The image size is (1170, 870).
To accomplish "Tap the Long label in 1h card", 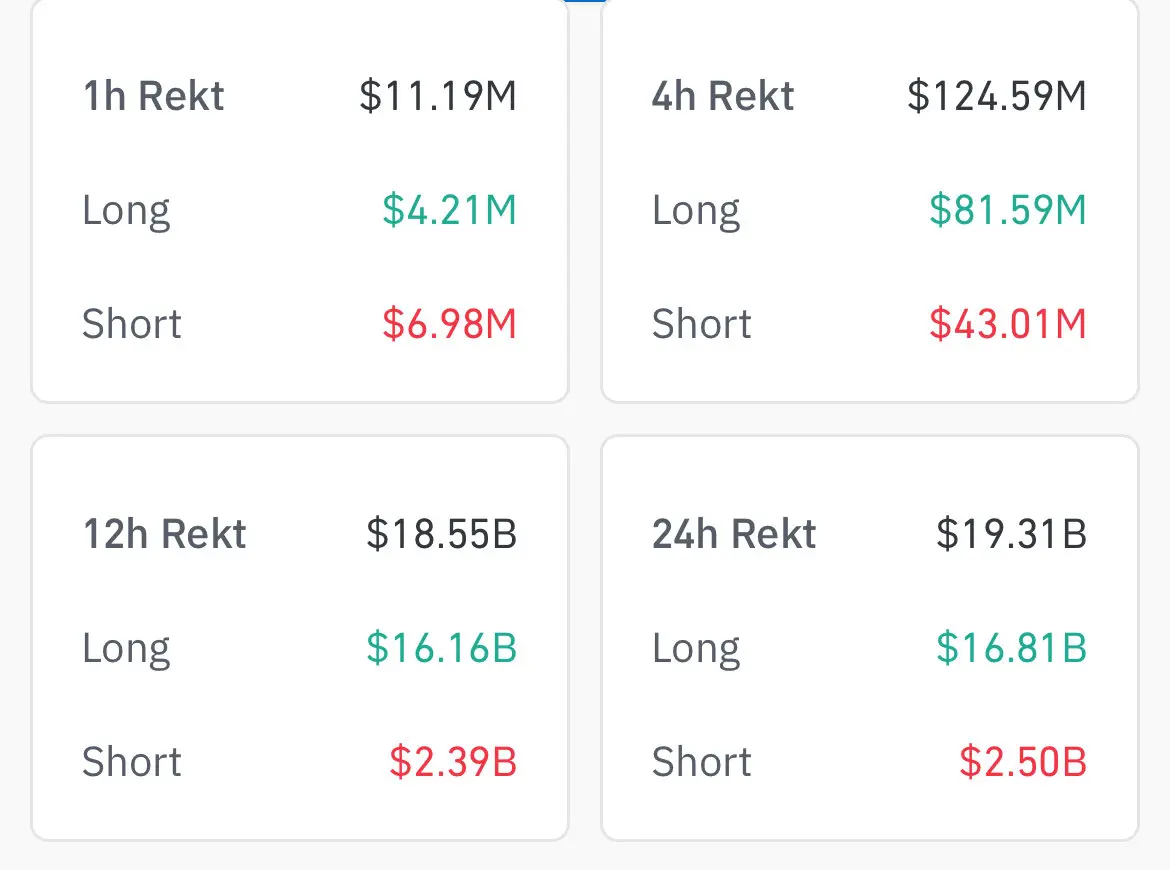I will click(x=126, y=211).
